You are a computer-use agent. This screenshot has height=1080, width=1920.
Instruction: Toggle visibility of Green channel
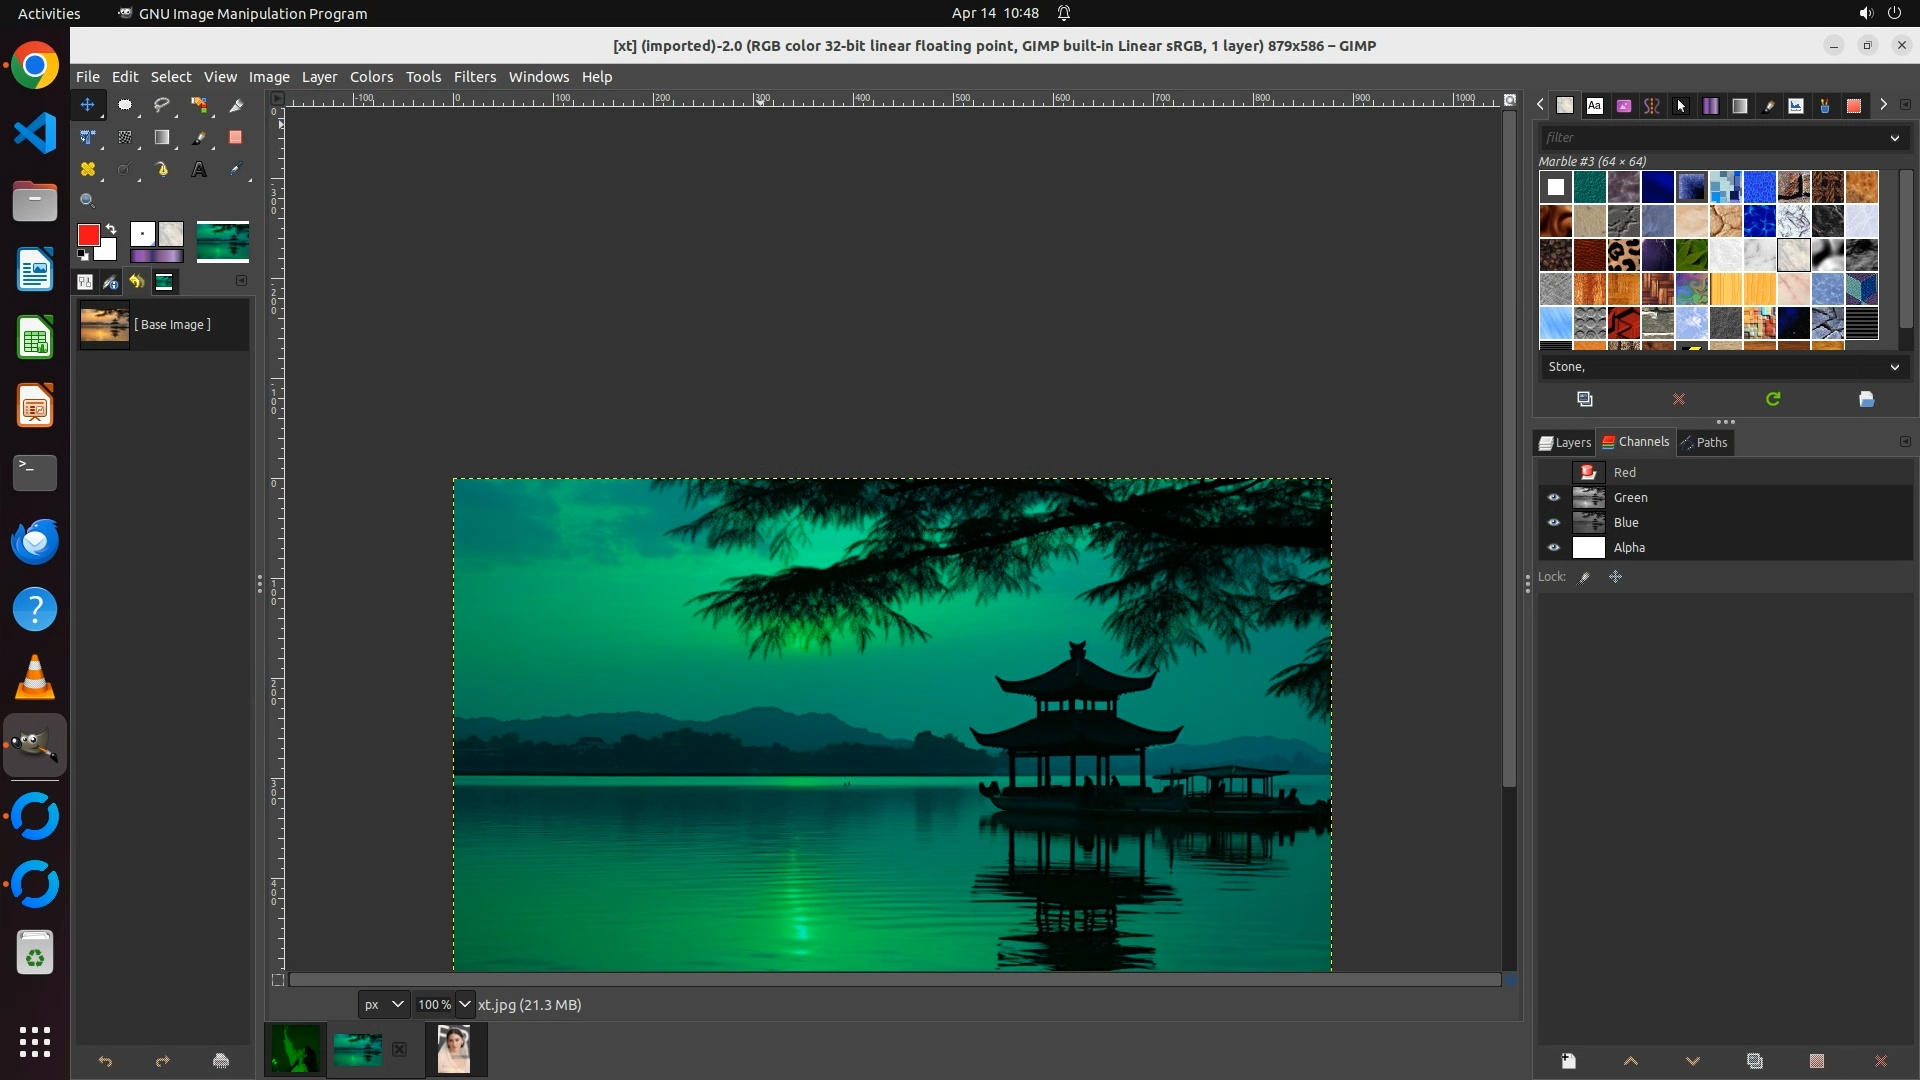[1554, 497]
